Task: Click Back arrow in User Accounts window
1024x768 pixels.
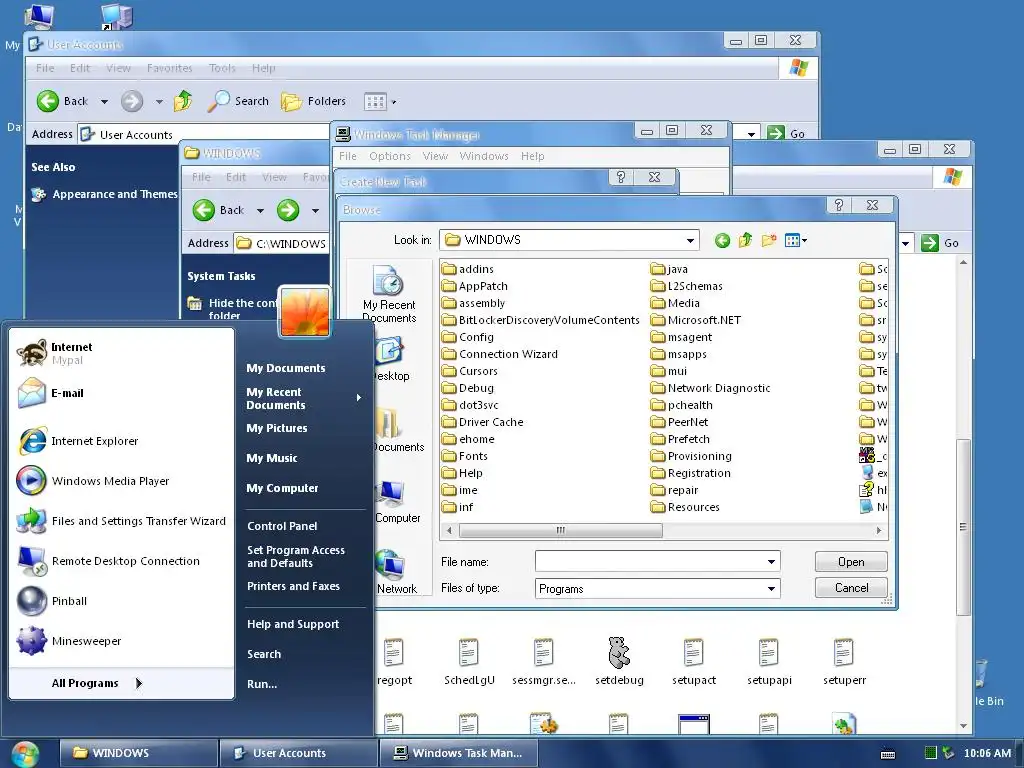Action: point(48,101)
